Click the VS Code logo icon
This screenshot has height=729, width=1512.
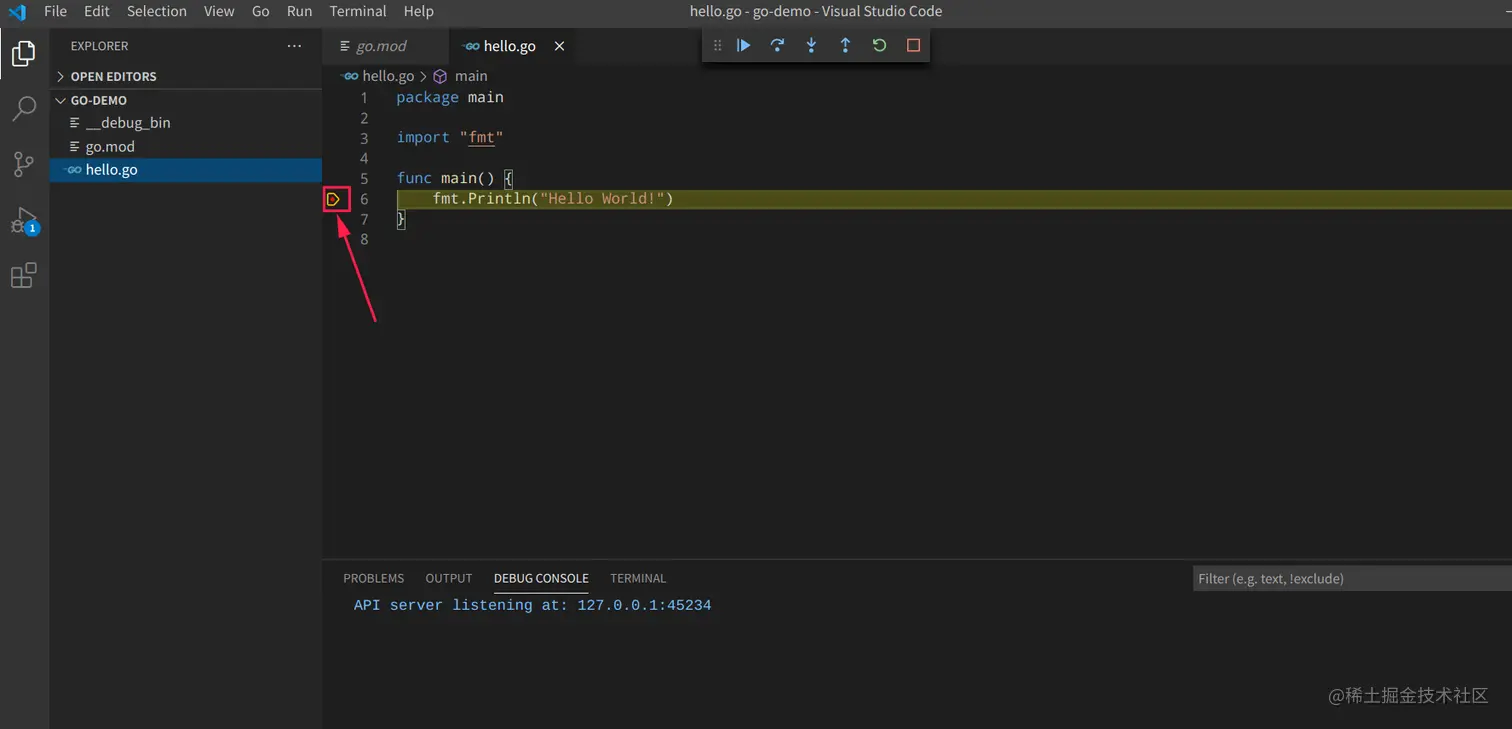17,12
